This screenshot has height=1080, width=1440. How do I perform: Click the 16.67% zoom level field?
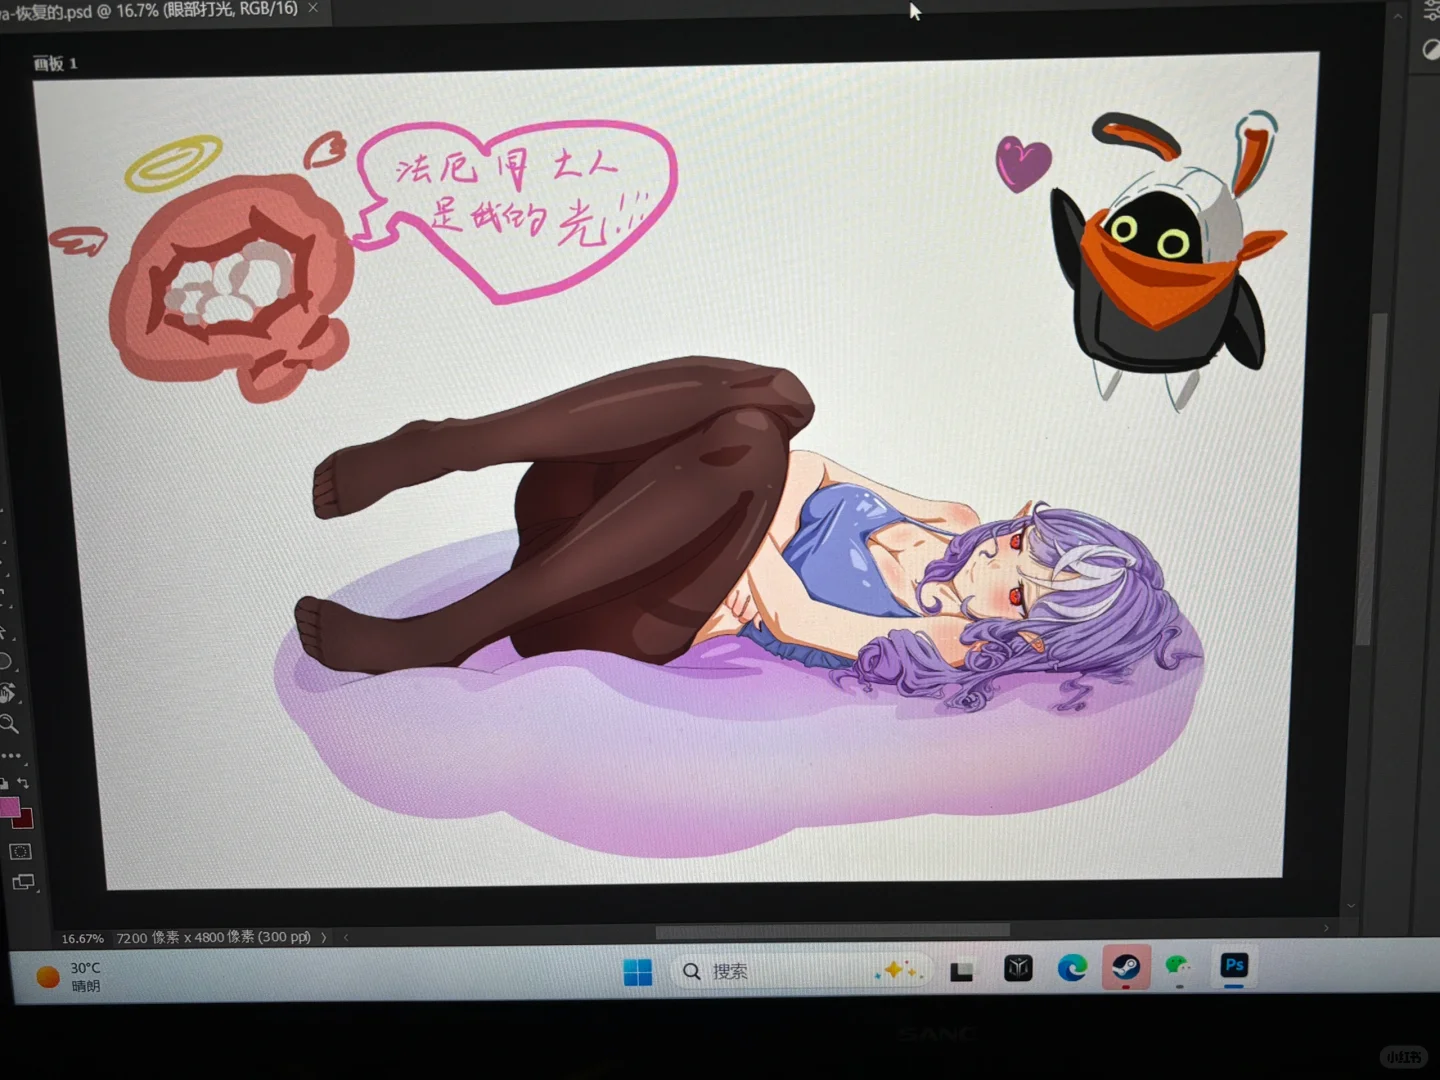(x=82, y=938)
